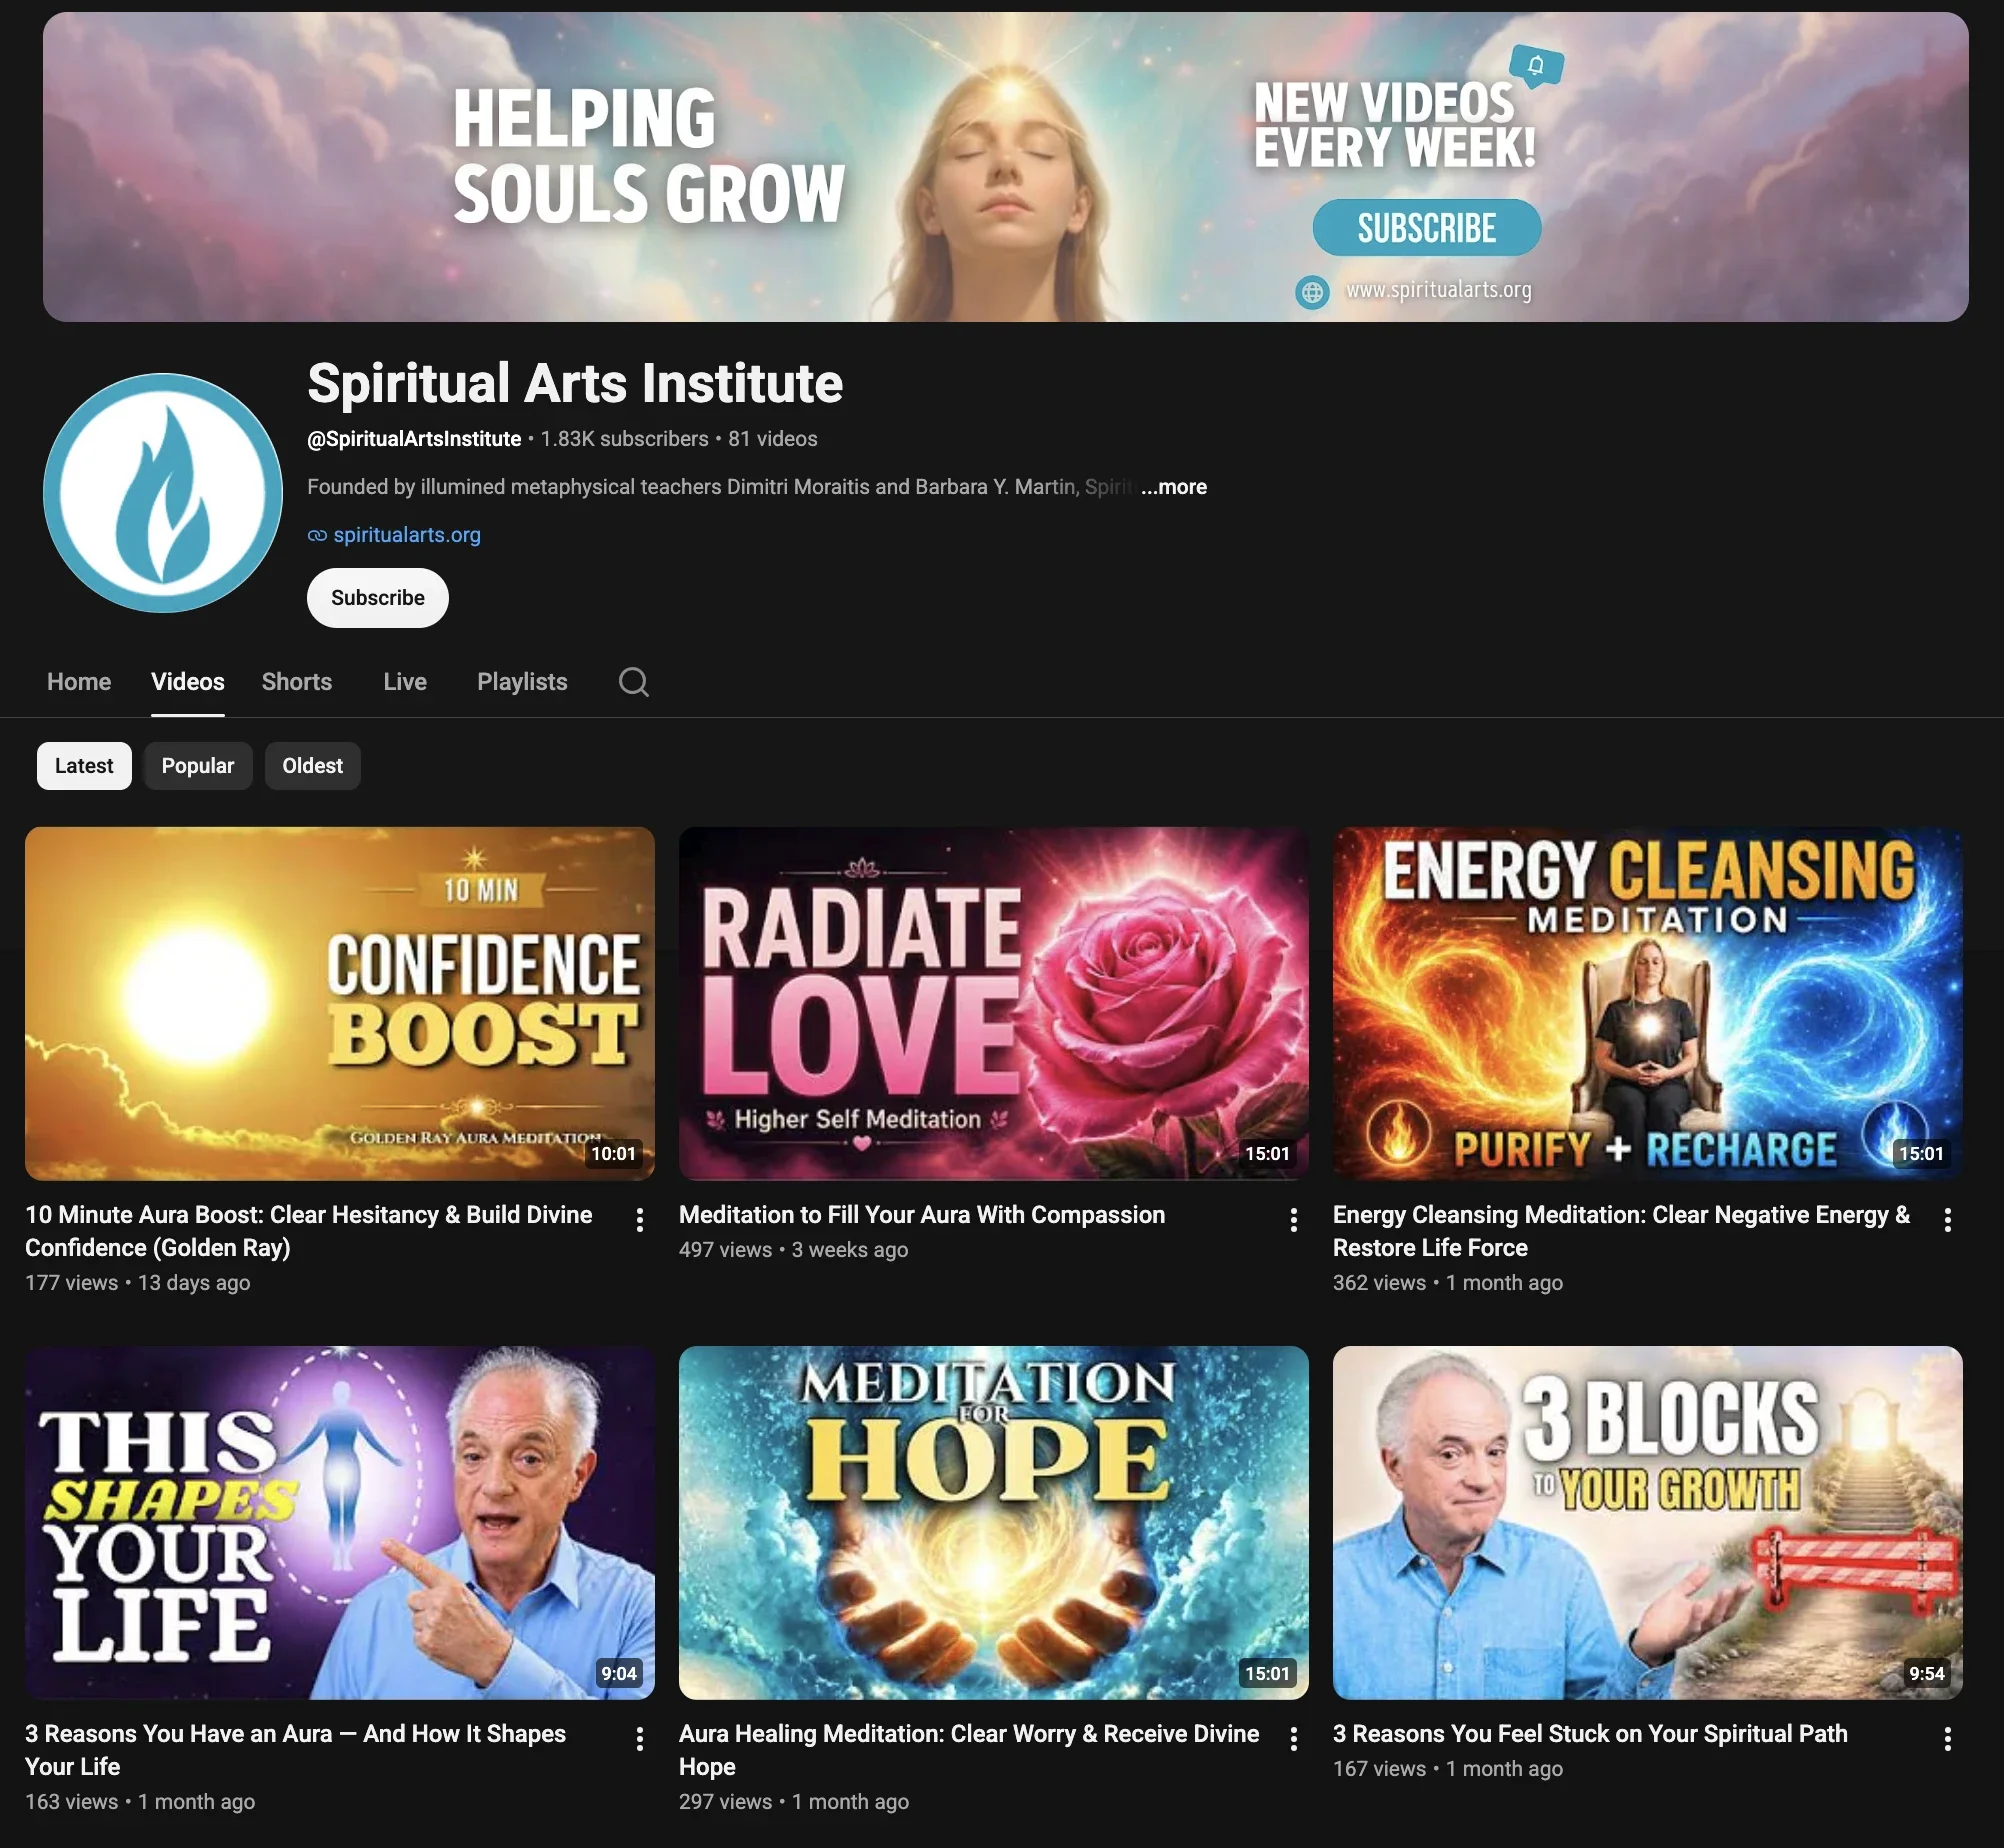Click the 9:04 duration badge

tap(619, 1673)
